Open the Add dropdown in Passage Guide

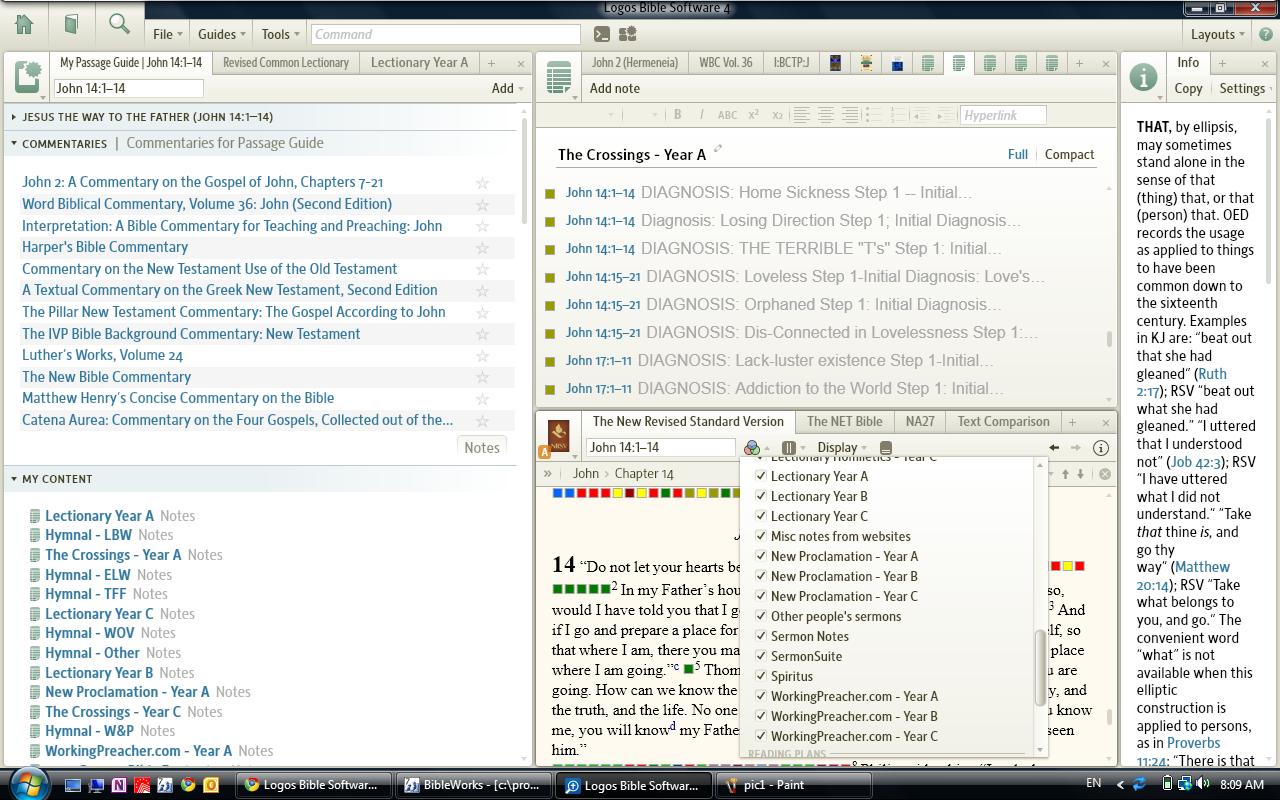click(x=507, y=88)
